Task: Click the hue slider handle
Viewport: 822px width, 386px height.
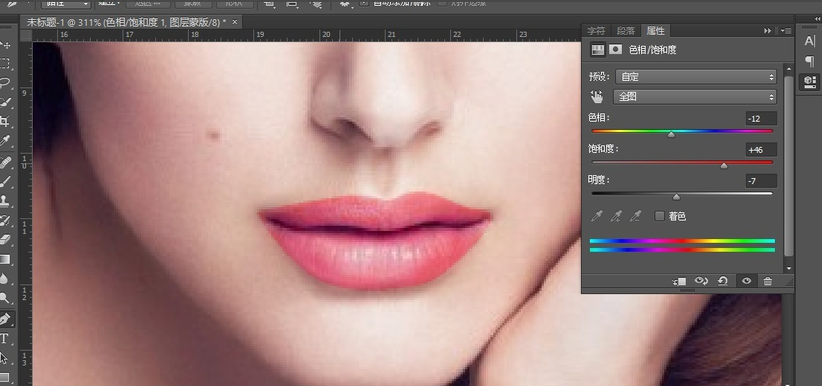Action: pos(671,135)
